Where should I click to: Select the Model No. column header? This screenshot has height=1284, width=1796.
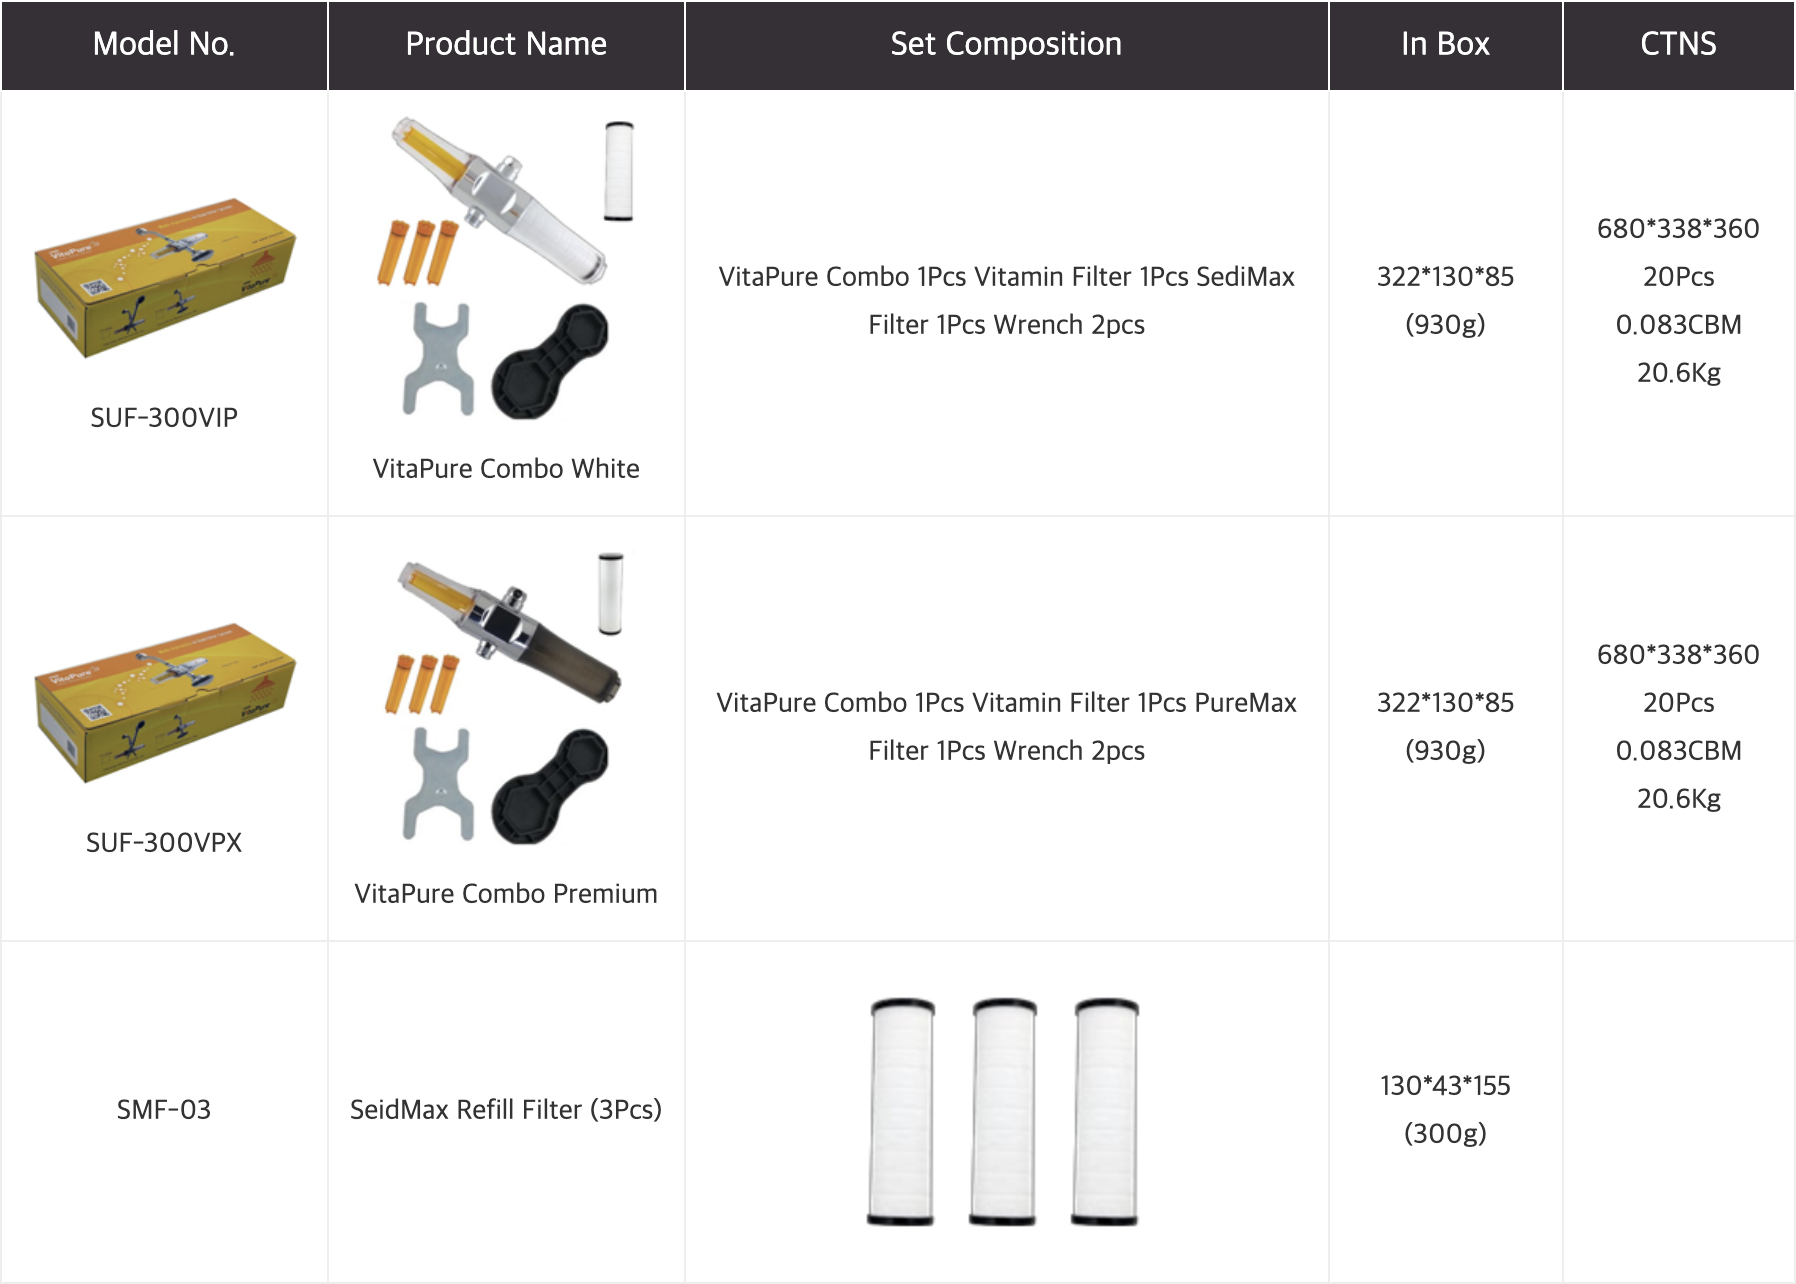tap(164, 44)
